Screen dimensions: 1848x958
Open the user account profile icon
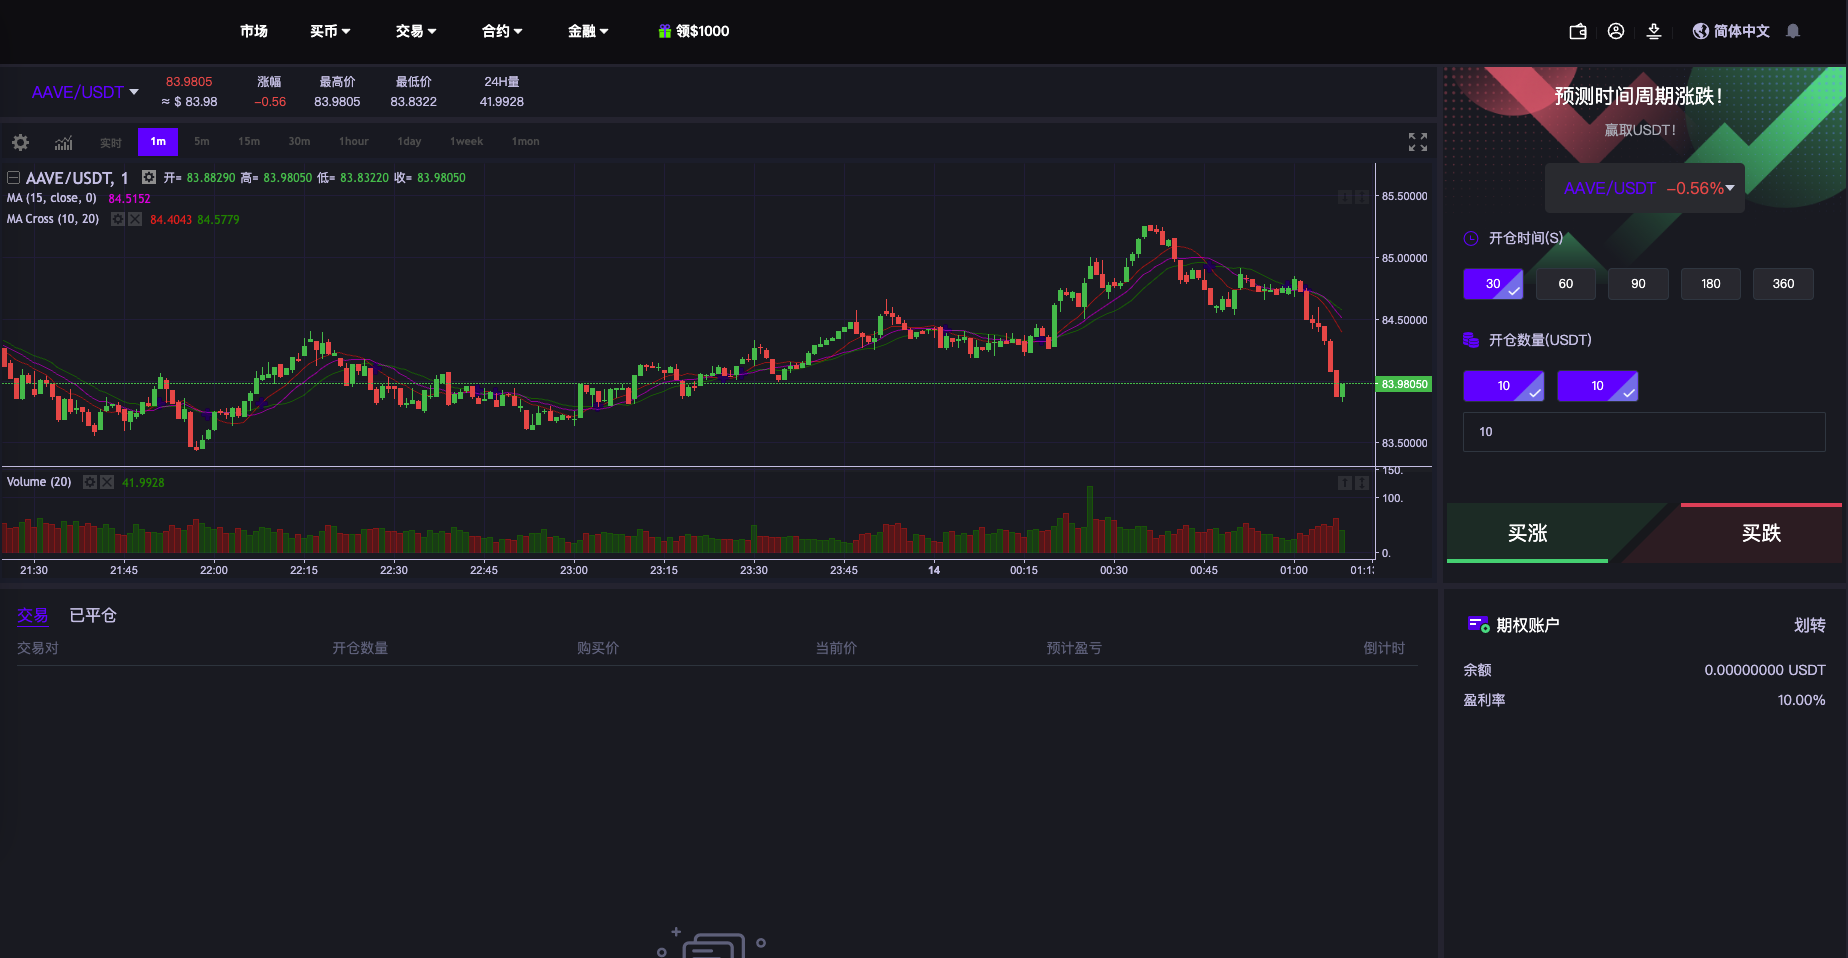1616,31
